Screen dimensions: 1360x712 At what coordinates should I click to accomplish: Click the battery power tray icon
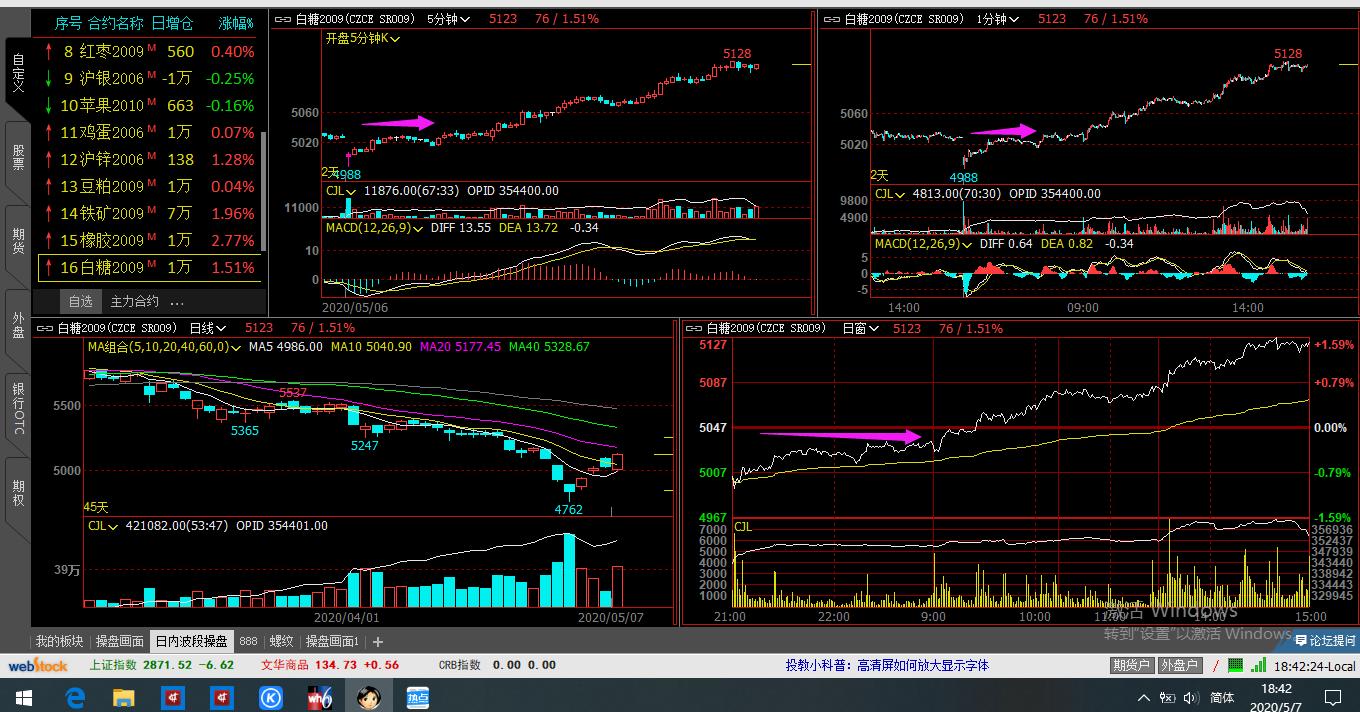(1169, 697)
